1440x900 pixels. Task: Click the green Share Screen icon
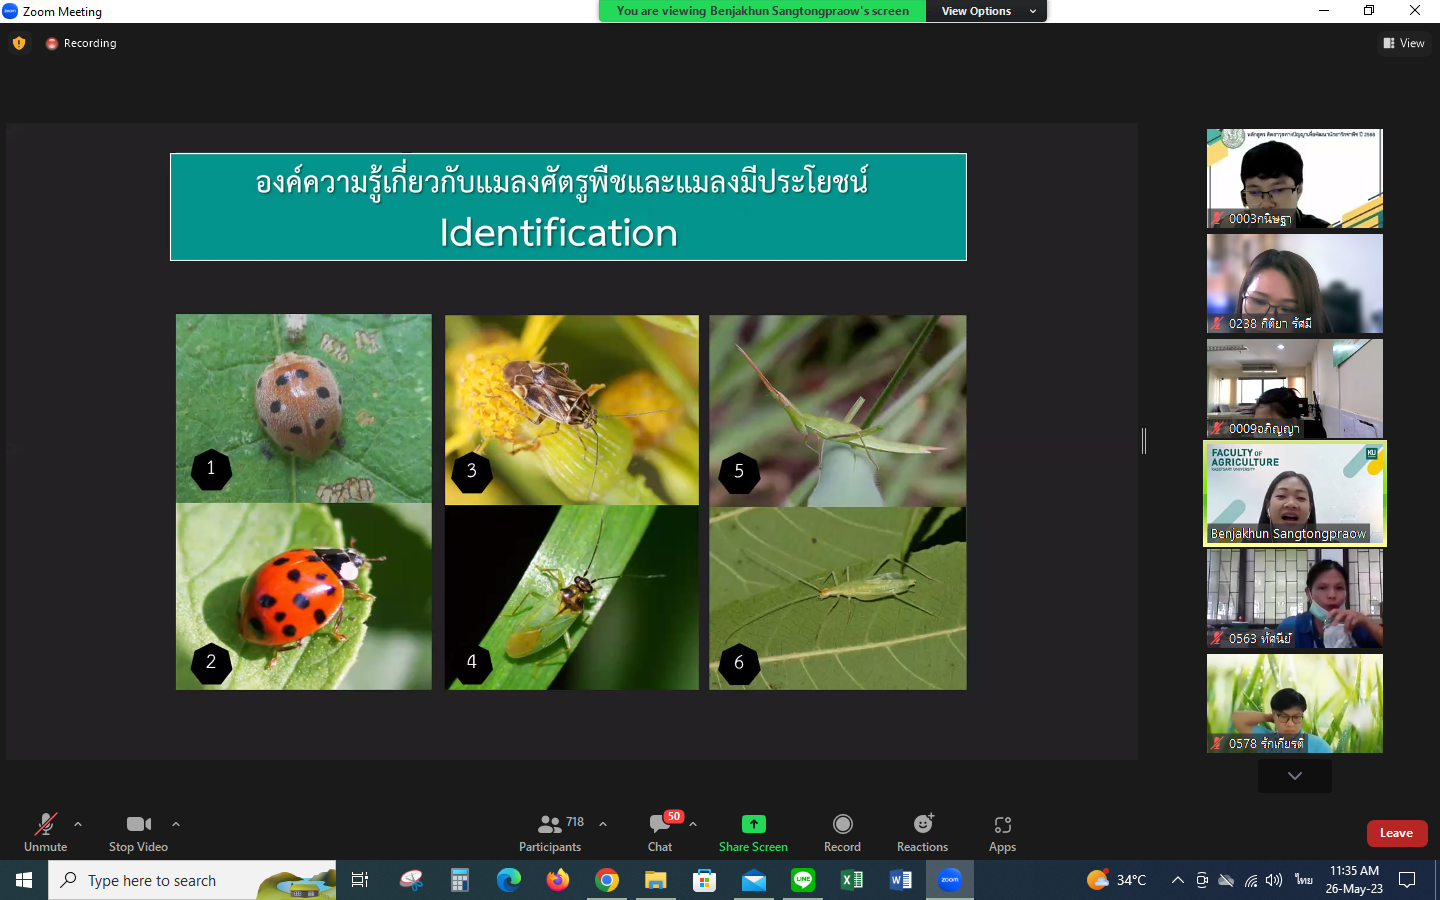[753, 824]
